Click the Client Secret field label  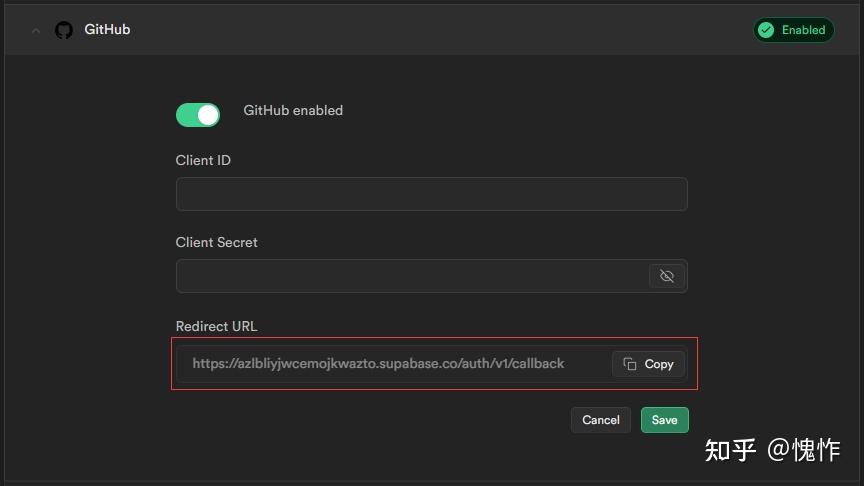pos(216,242)
